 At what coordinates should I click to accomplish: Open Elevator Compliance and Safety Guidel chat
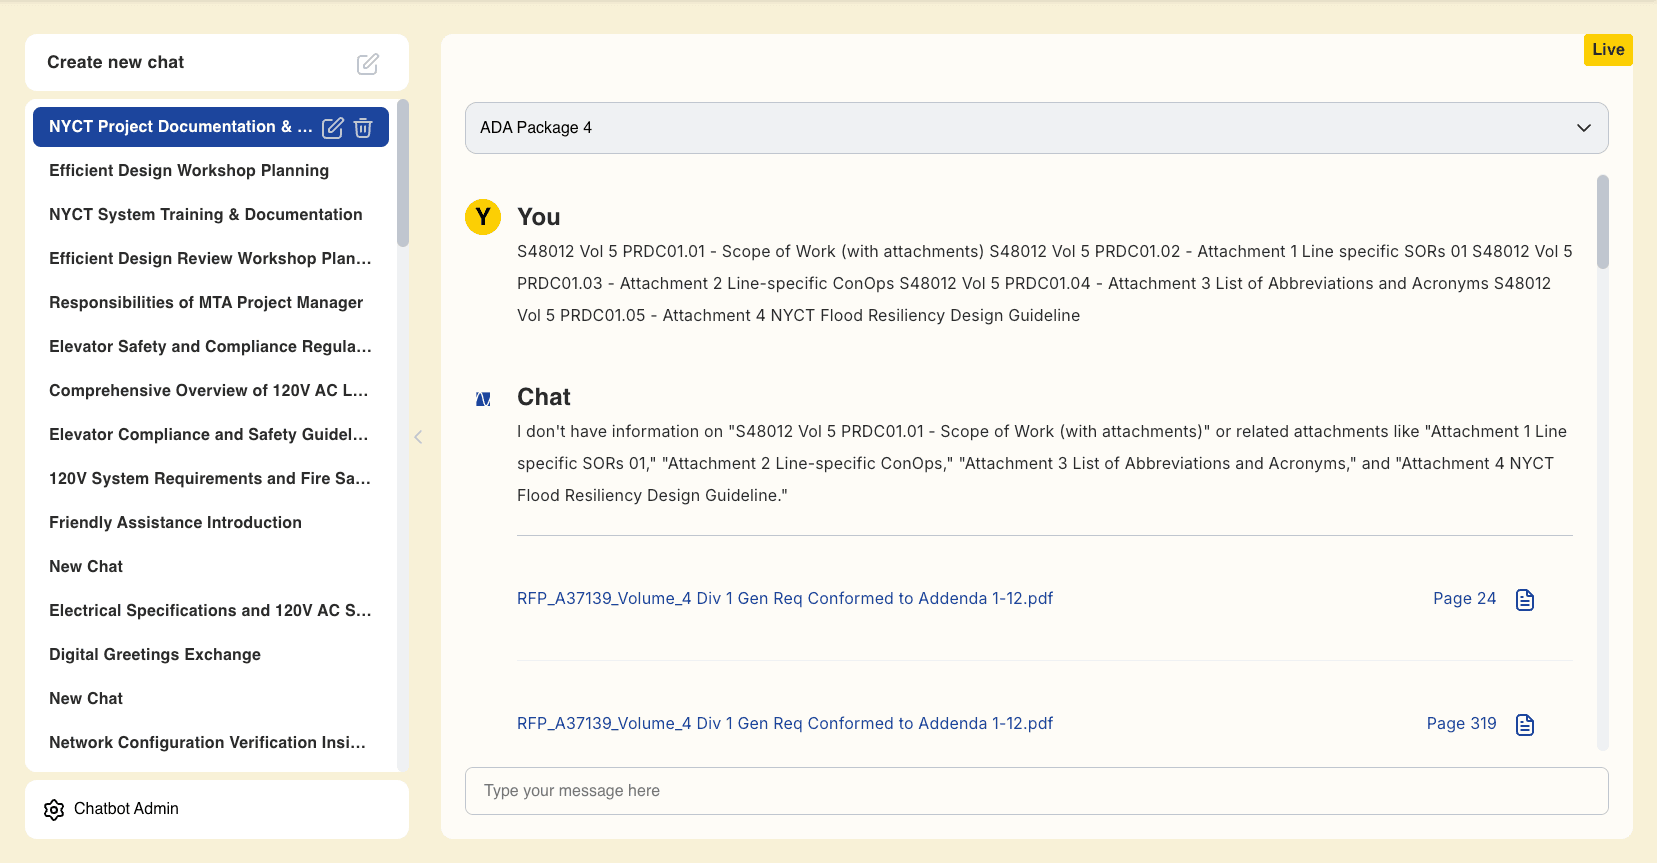[209, 435]
